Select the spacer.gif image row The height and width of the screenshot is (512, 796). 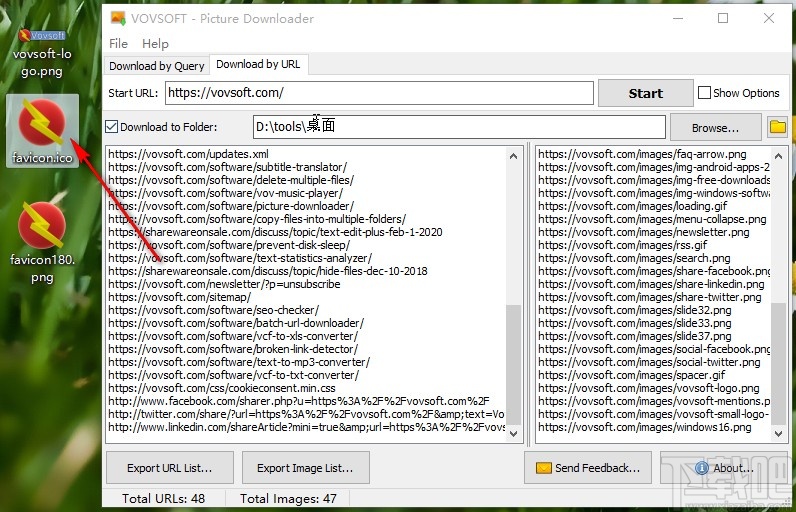pos(653,375)
